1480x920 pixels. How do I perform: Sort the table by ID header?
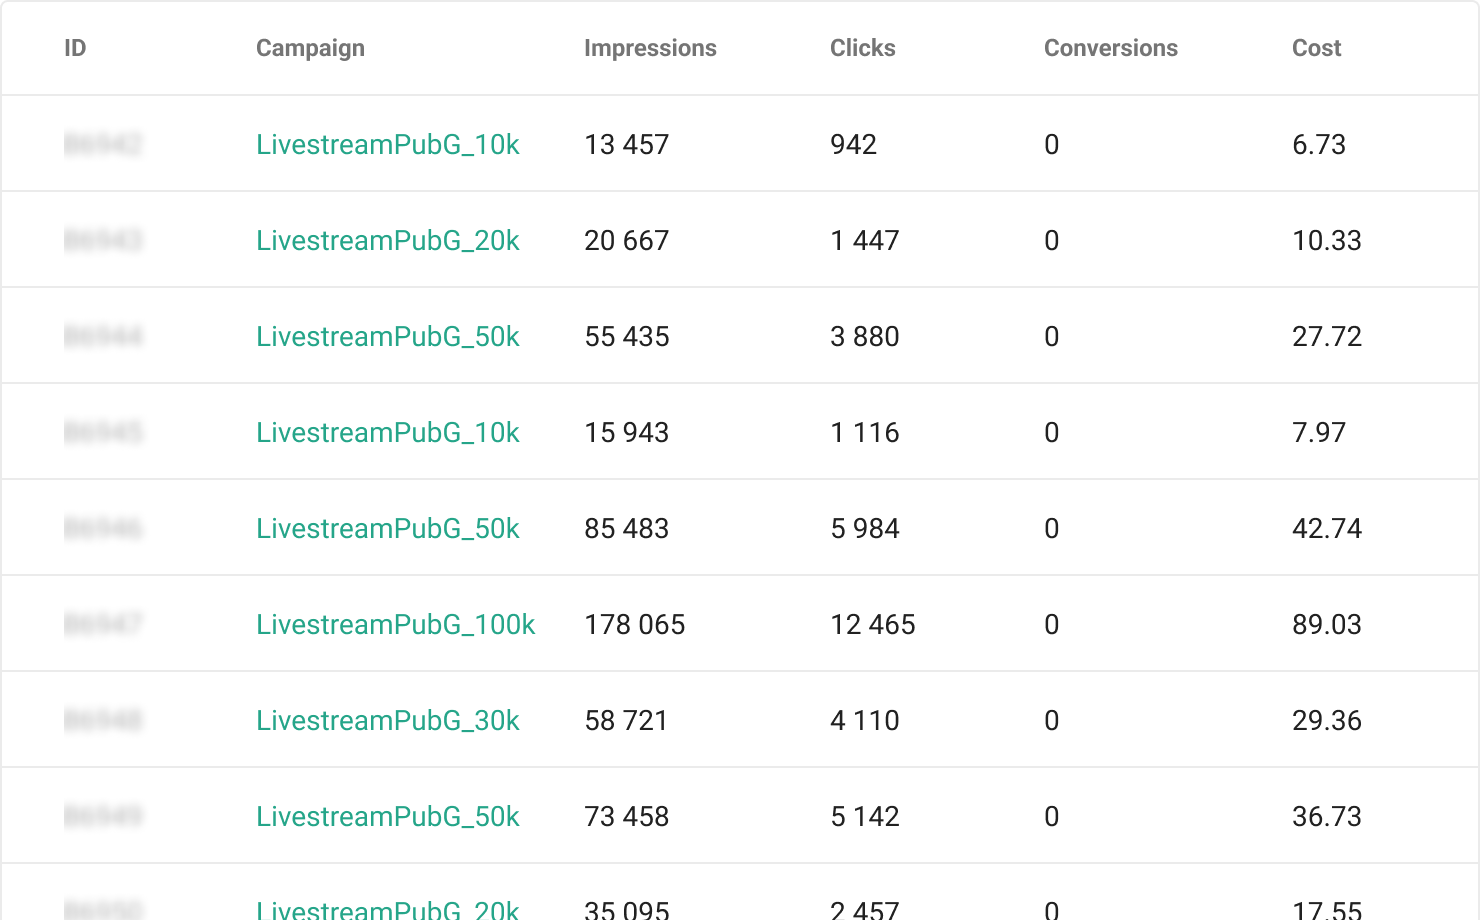tap(74, 48)
